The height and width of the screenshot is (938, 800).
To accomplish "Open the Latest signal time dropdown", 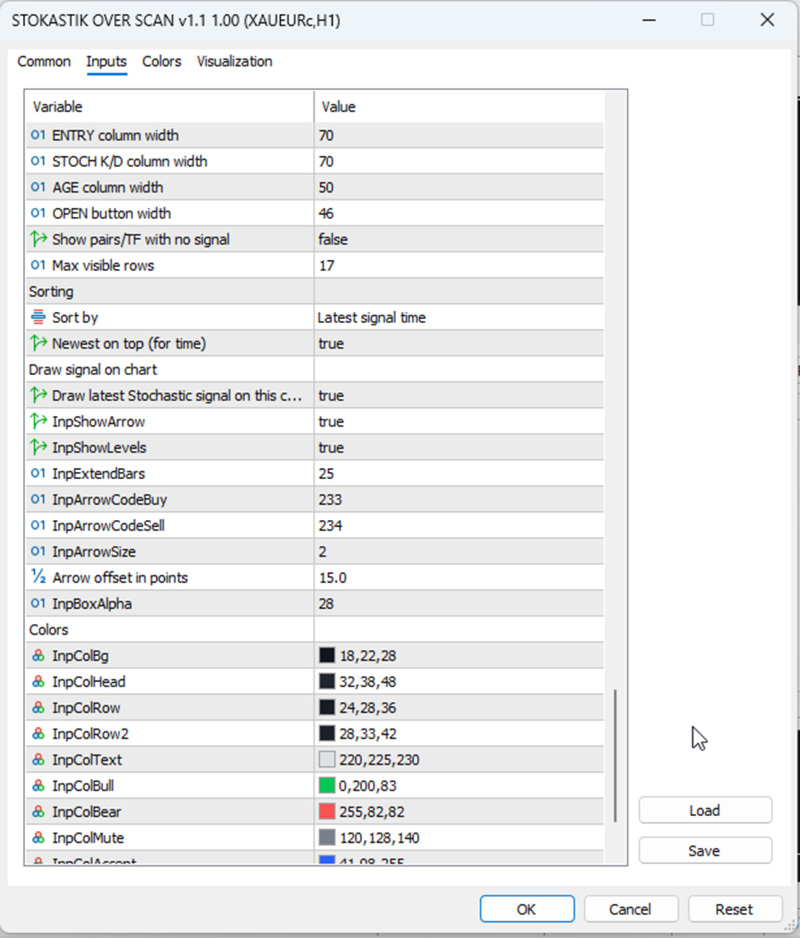I will 459,318.
